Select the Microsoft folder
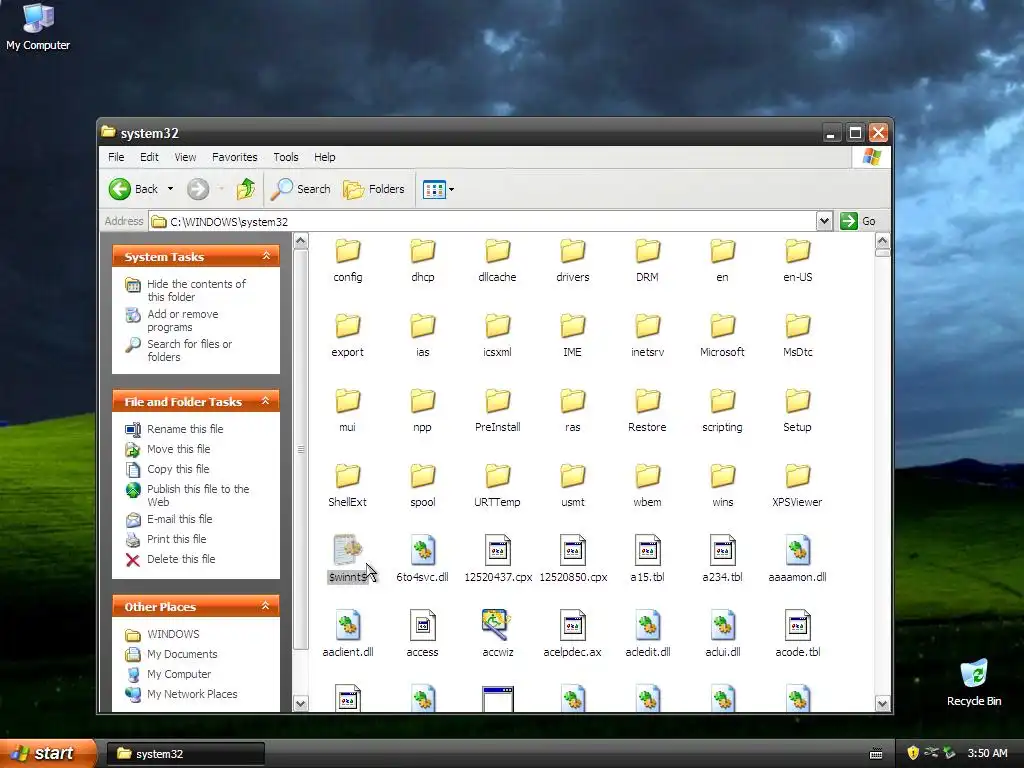The width and height of the screenshot is (1024, 768). pyautogui.click(x=722, y=335)
